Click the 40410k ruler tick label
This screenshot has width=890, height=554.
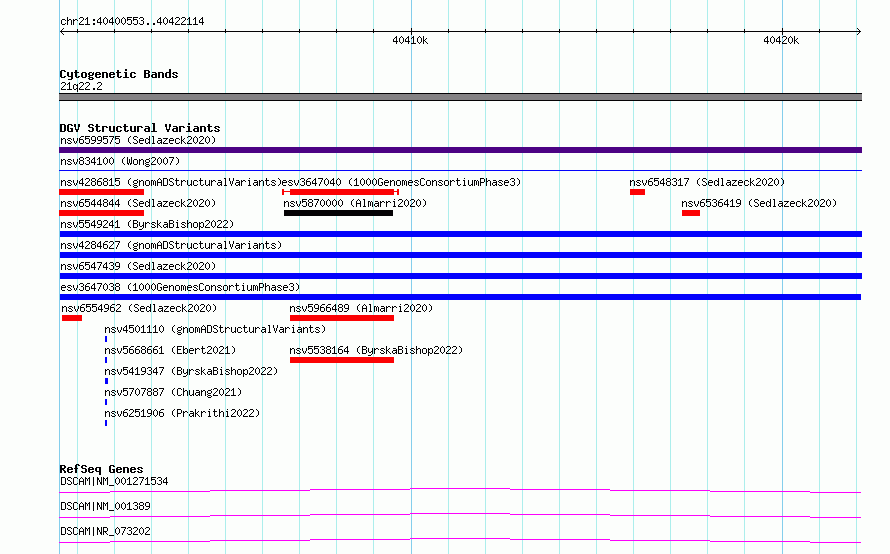click(x=410, y=40)
